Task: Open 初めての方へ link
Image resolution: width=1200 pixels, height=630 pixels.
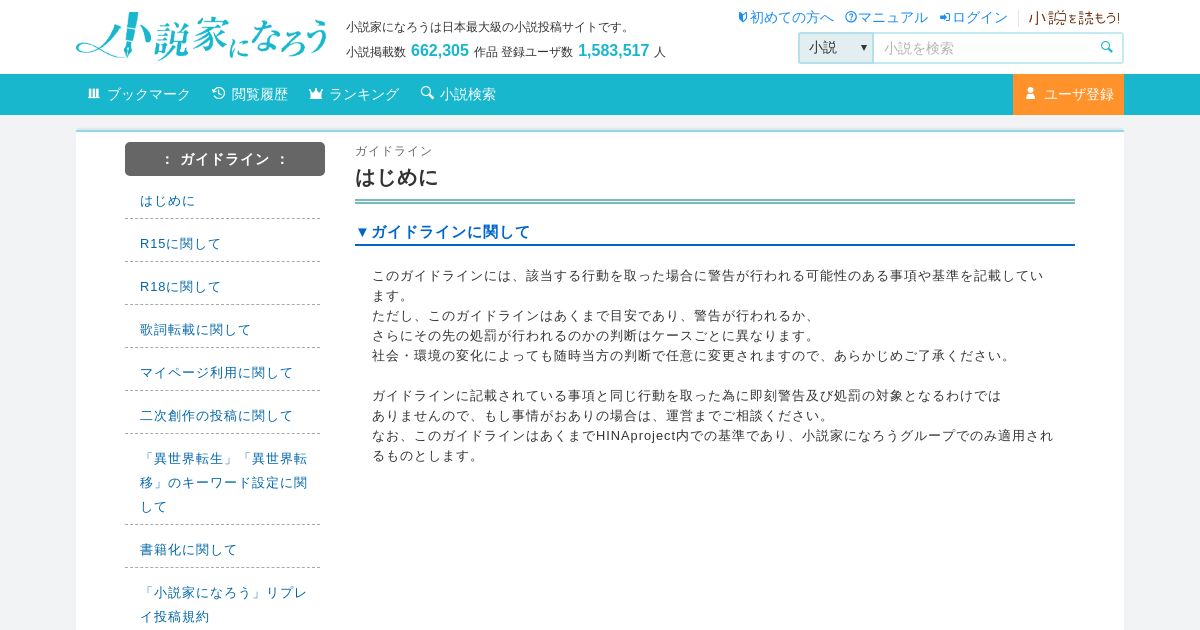Action: [792, 17]
